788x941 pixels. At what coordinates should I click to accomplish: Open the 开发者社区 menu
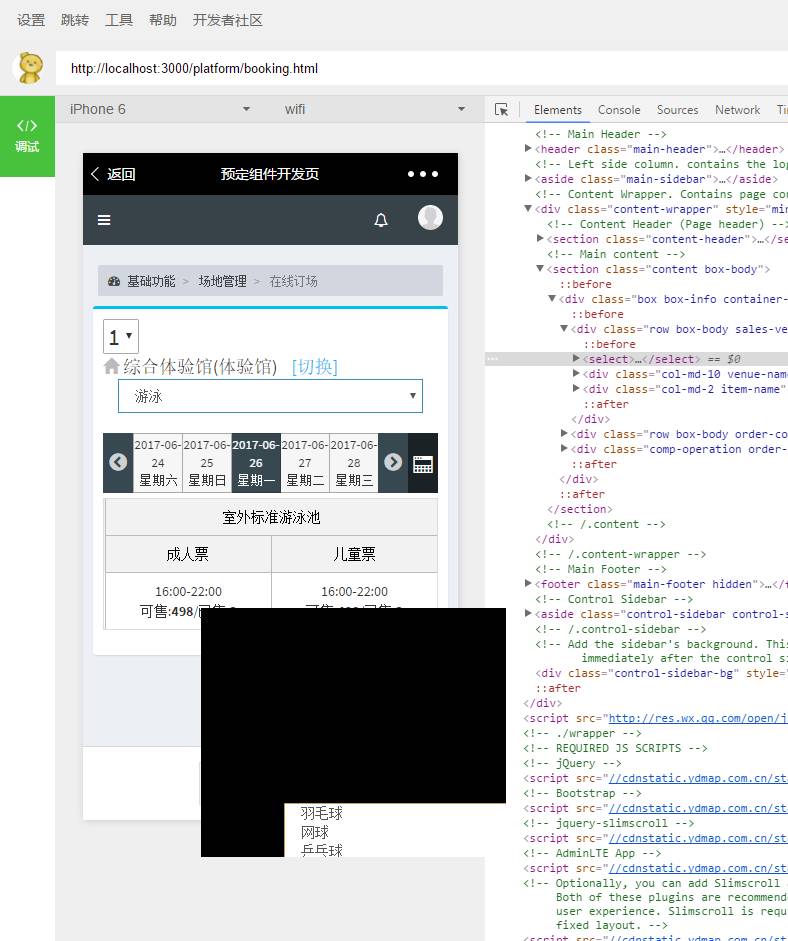tap(227, 20)
